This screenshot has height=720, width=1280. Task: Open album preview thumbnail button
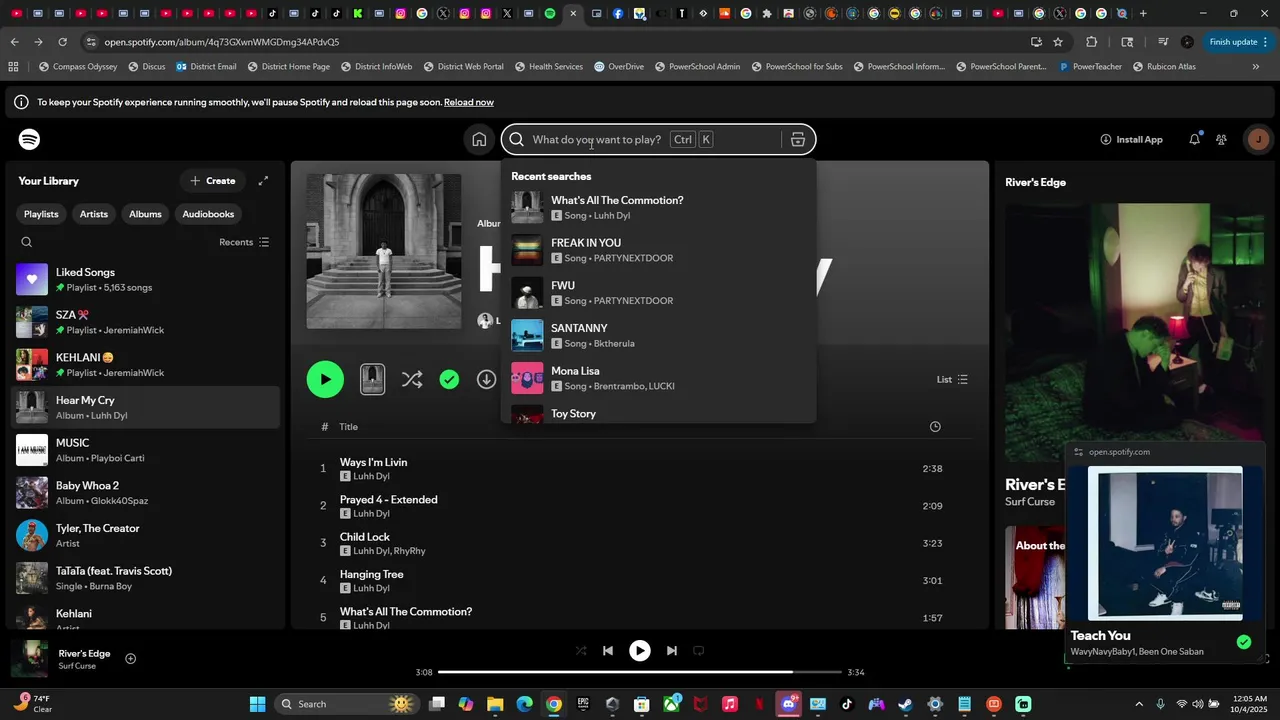[x=372, y=379]
